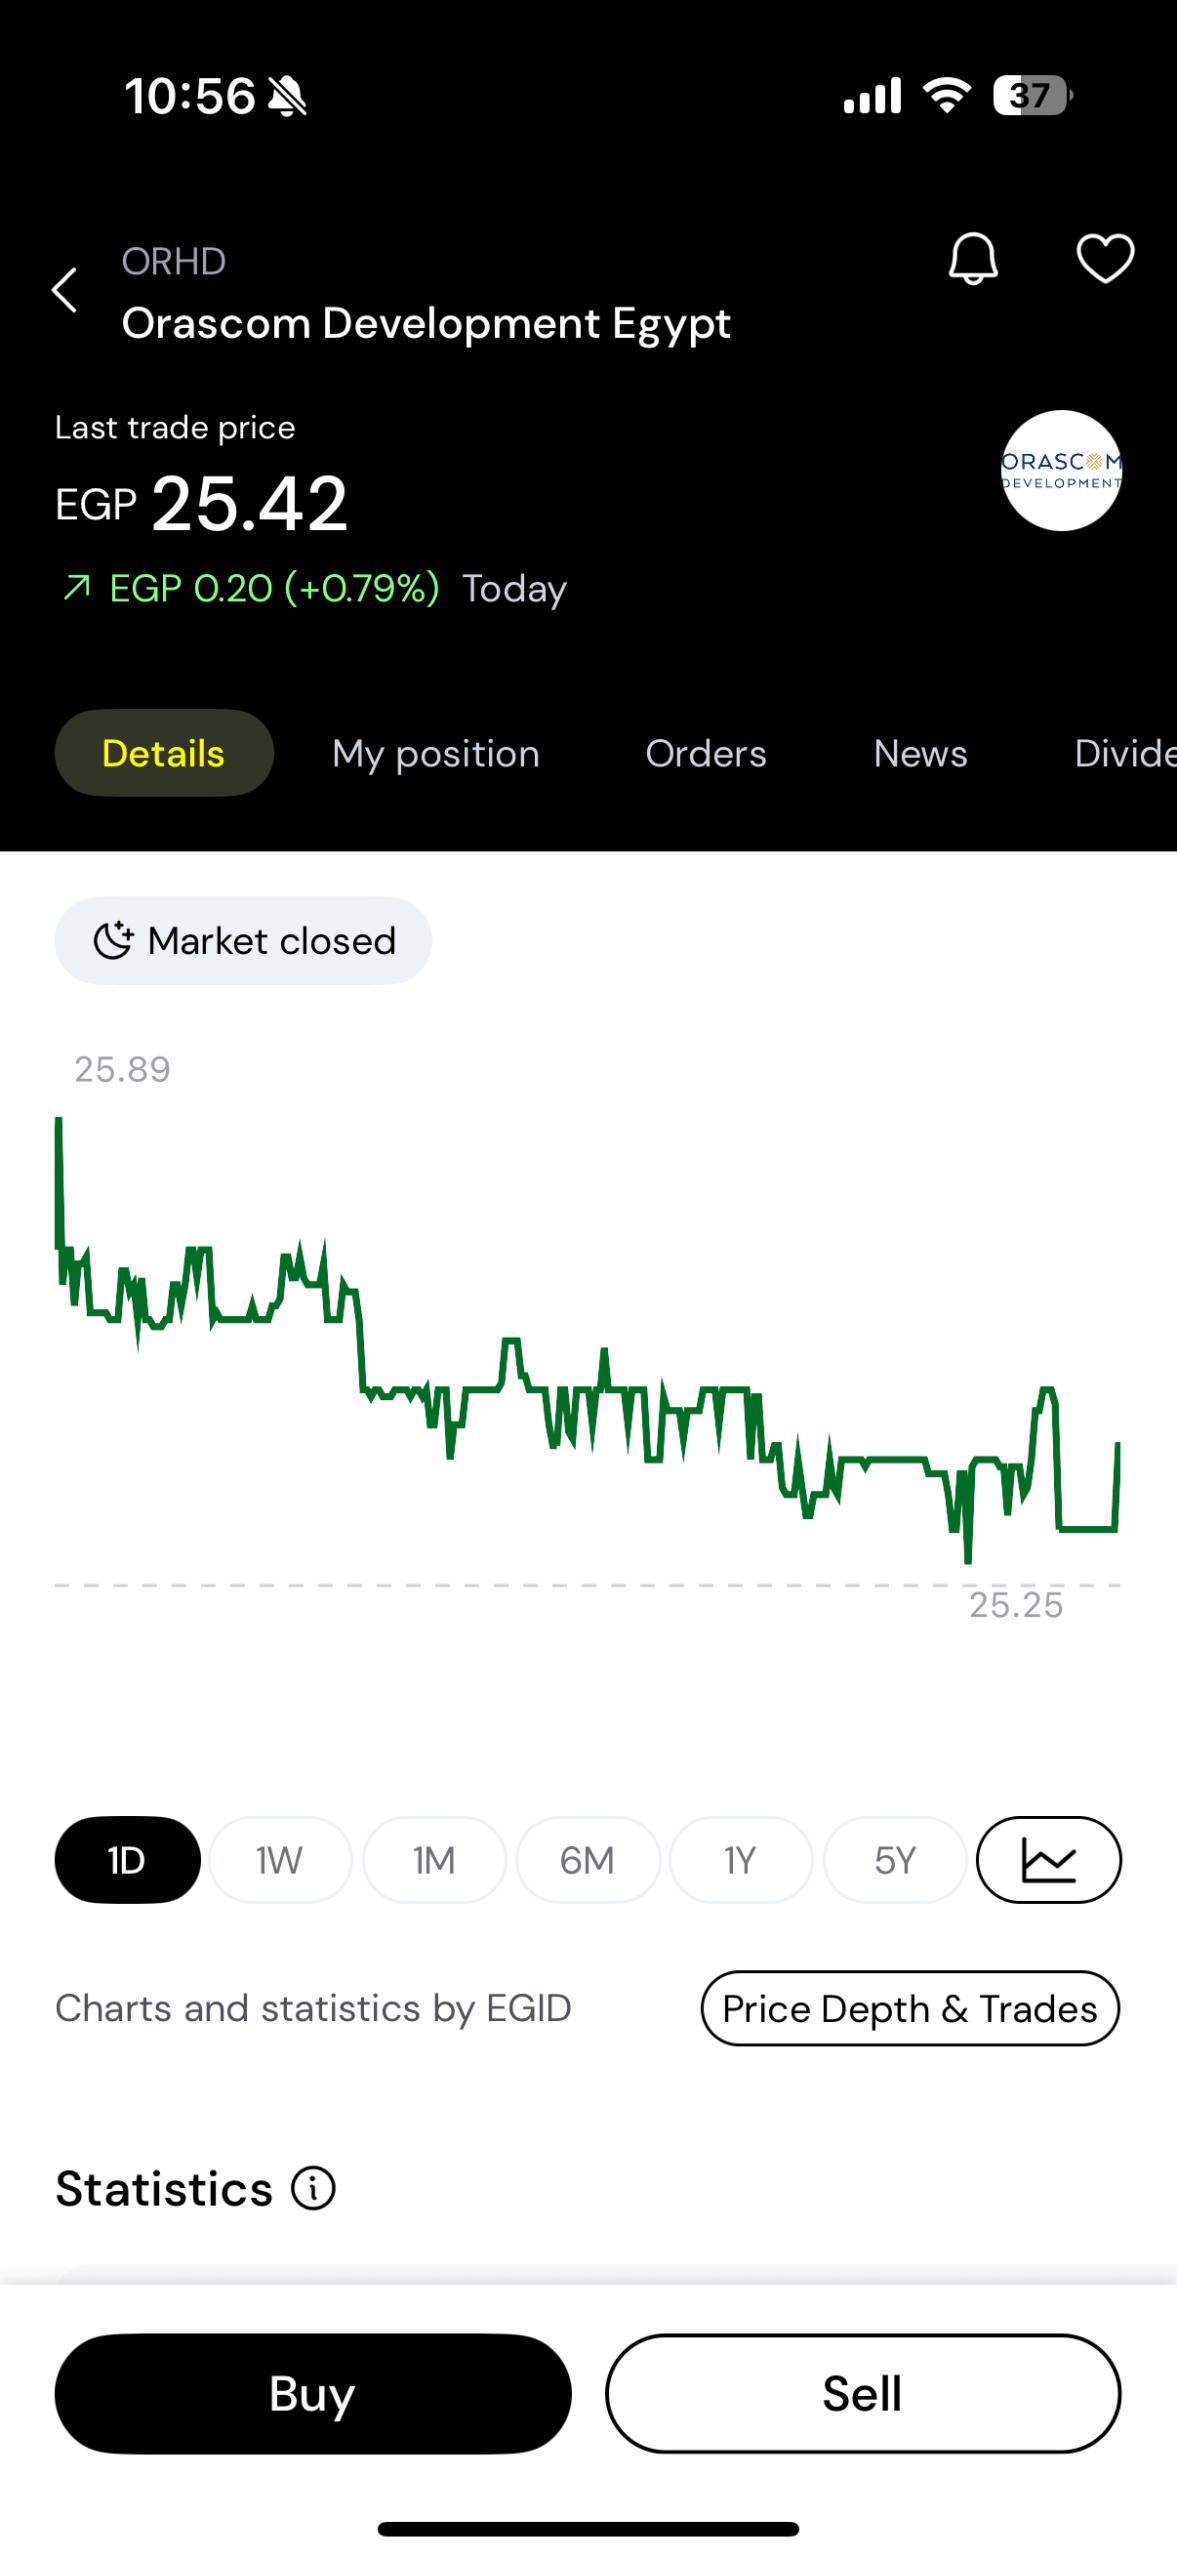The width and height of the screenshot is (1177, 2560).
Task: Add ORHD to favorites with the heart icon
Action: click(x=1104, y=259)
